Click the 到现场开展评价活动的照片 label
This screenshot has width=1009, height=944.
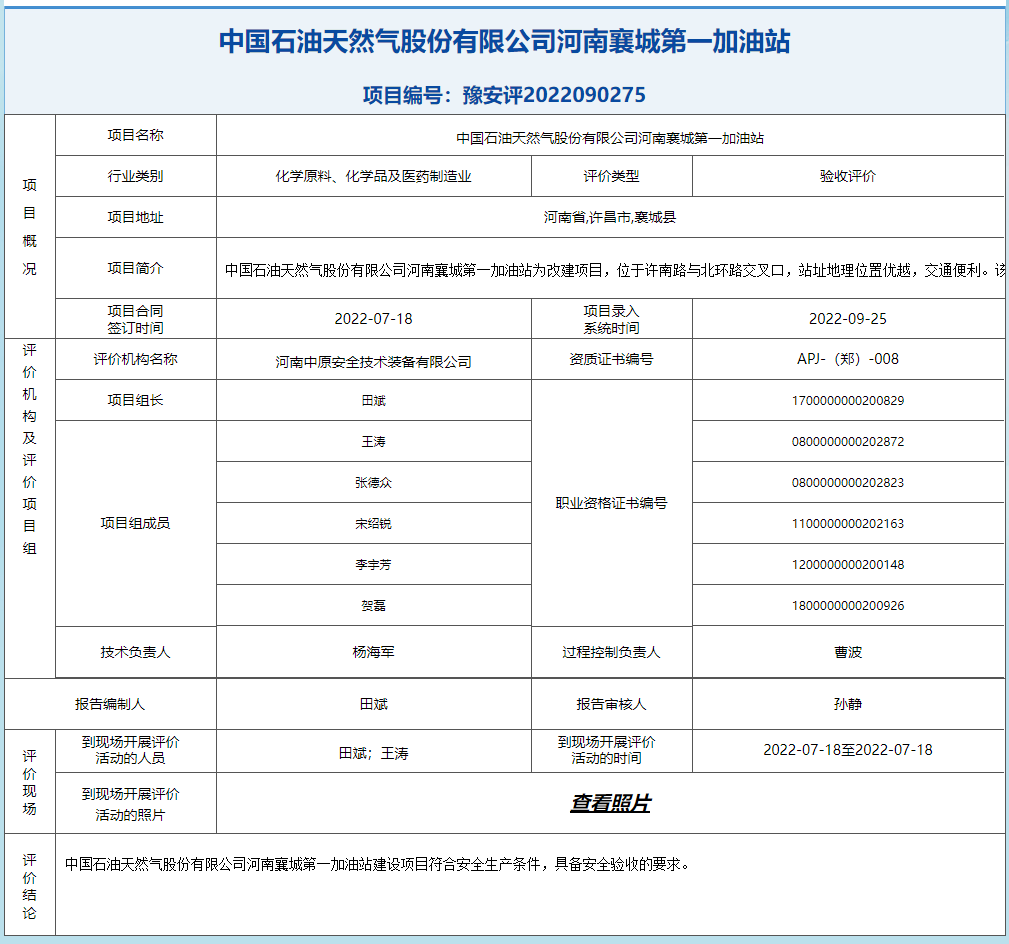click(x=131, y=804)
